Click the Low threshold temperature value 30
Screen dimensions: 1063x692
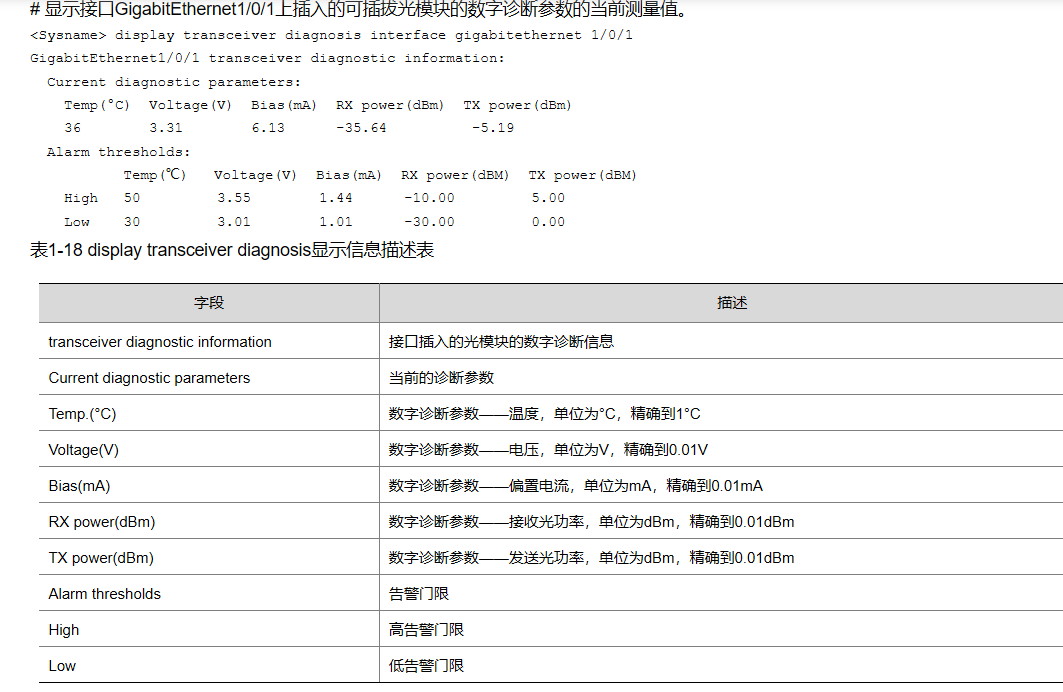point(132,222)
